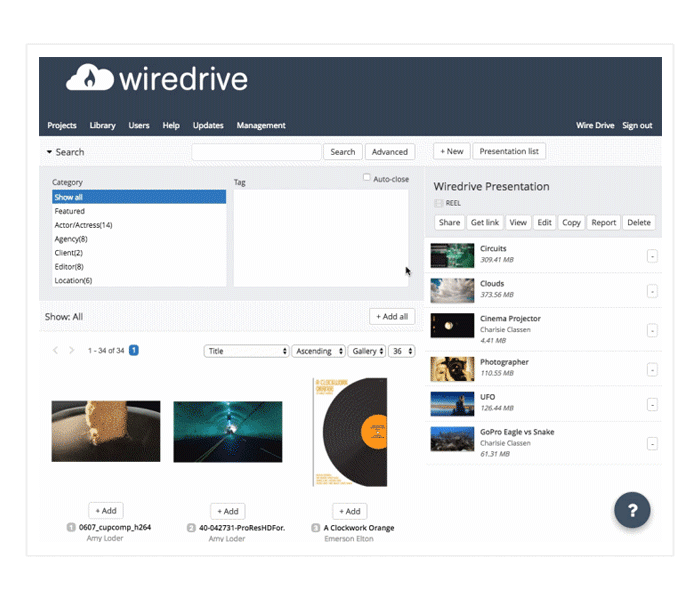The image size is (700, 600).
Task: Open the presentation Report
Action: (x=604, y=222)
